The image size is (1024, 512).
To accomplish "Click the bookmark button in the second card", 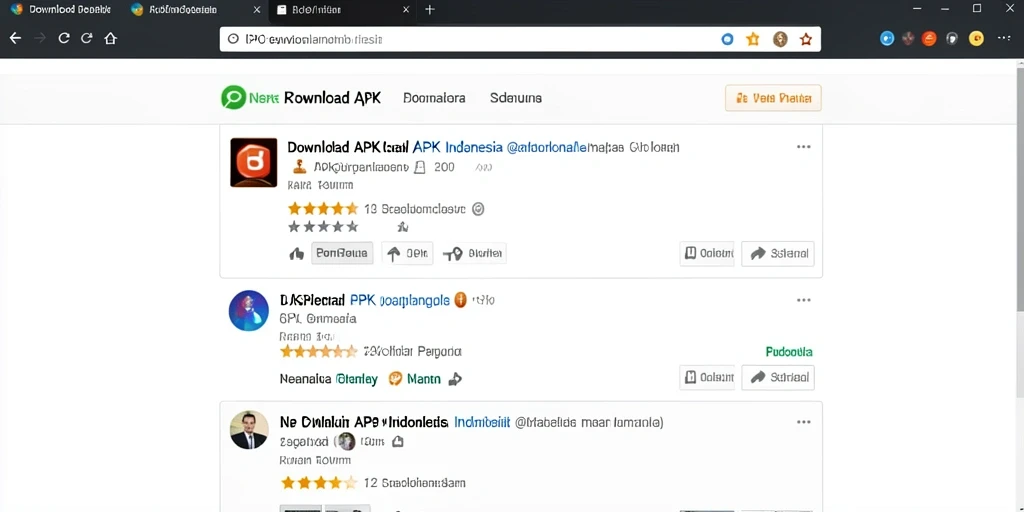I will 707,377.
